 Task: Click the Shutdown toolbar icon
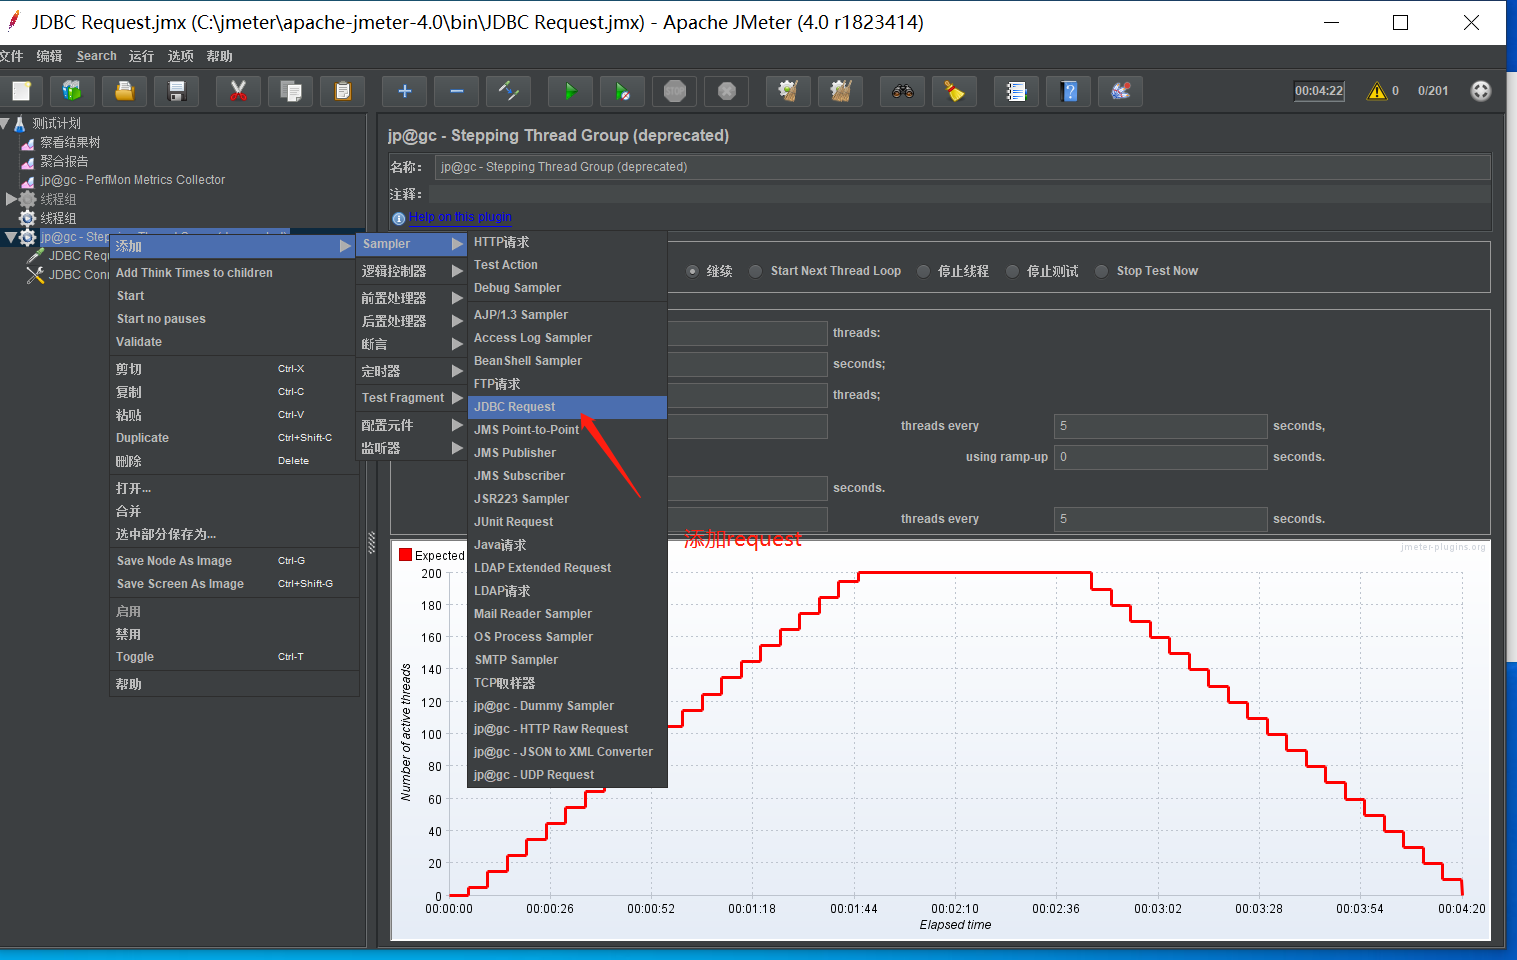727,91
